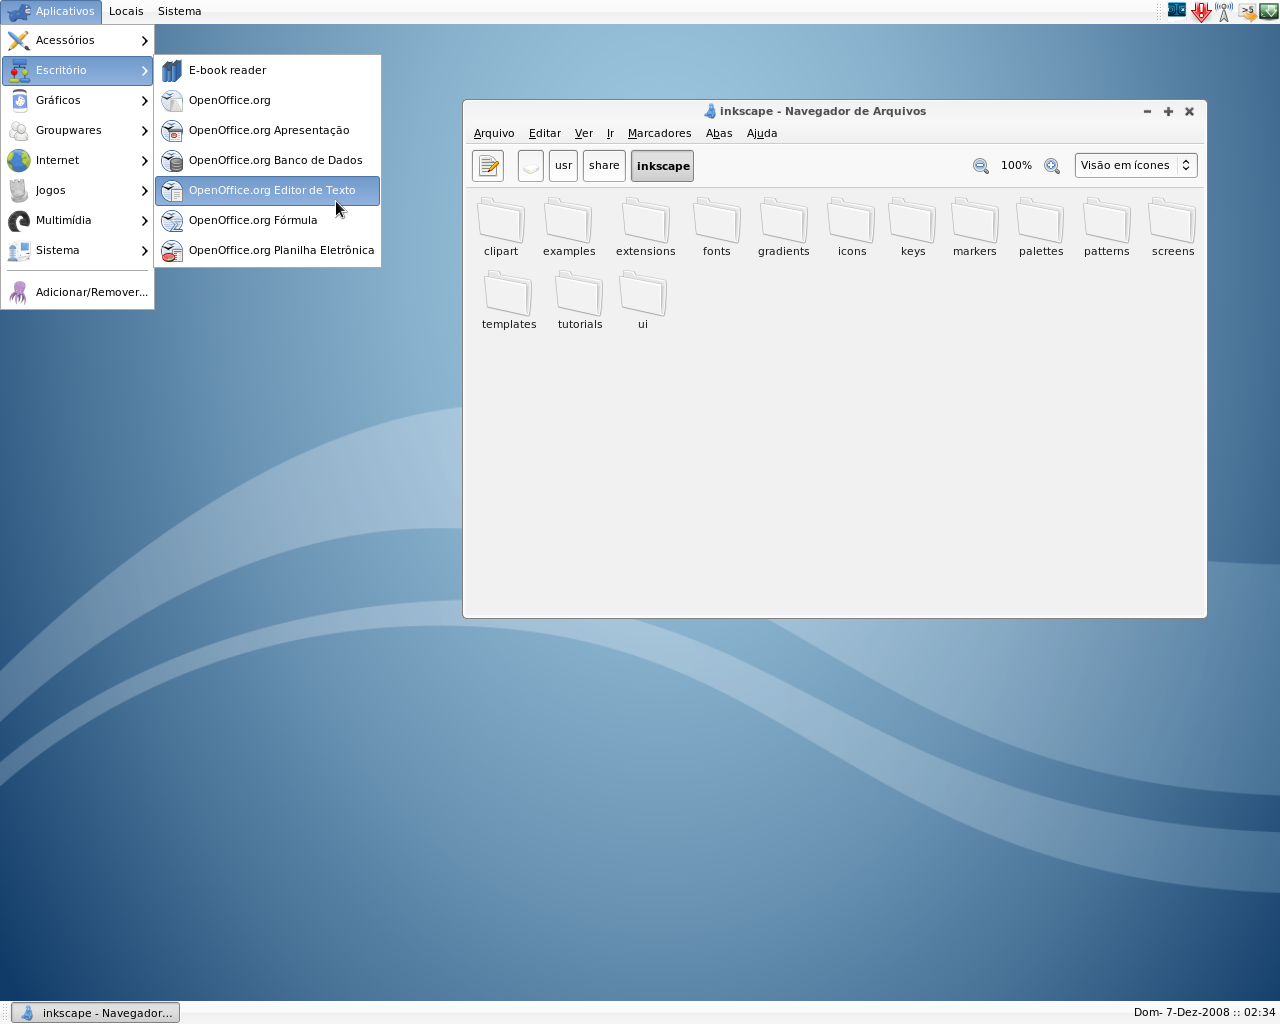The height and width of the screenshot is (1024, 1280).
Task: Click the zoom out magnifier icon
Action: (x=981, y=166)
